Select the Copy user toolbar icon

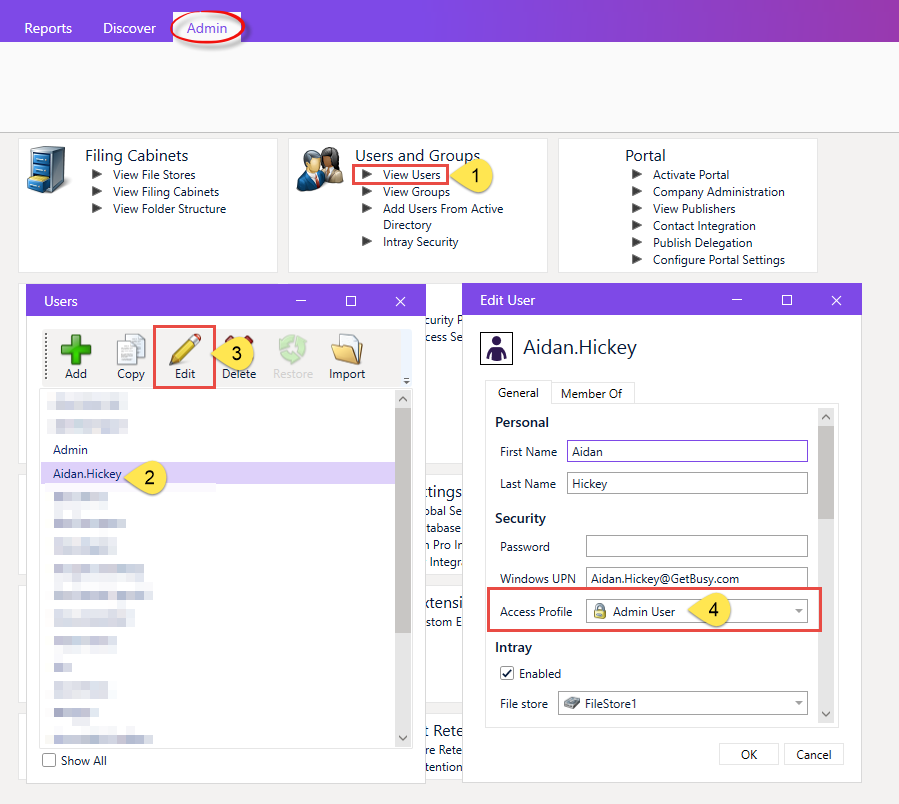click(131, 350)
